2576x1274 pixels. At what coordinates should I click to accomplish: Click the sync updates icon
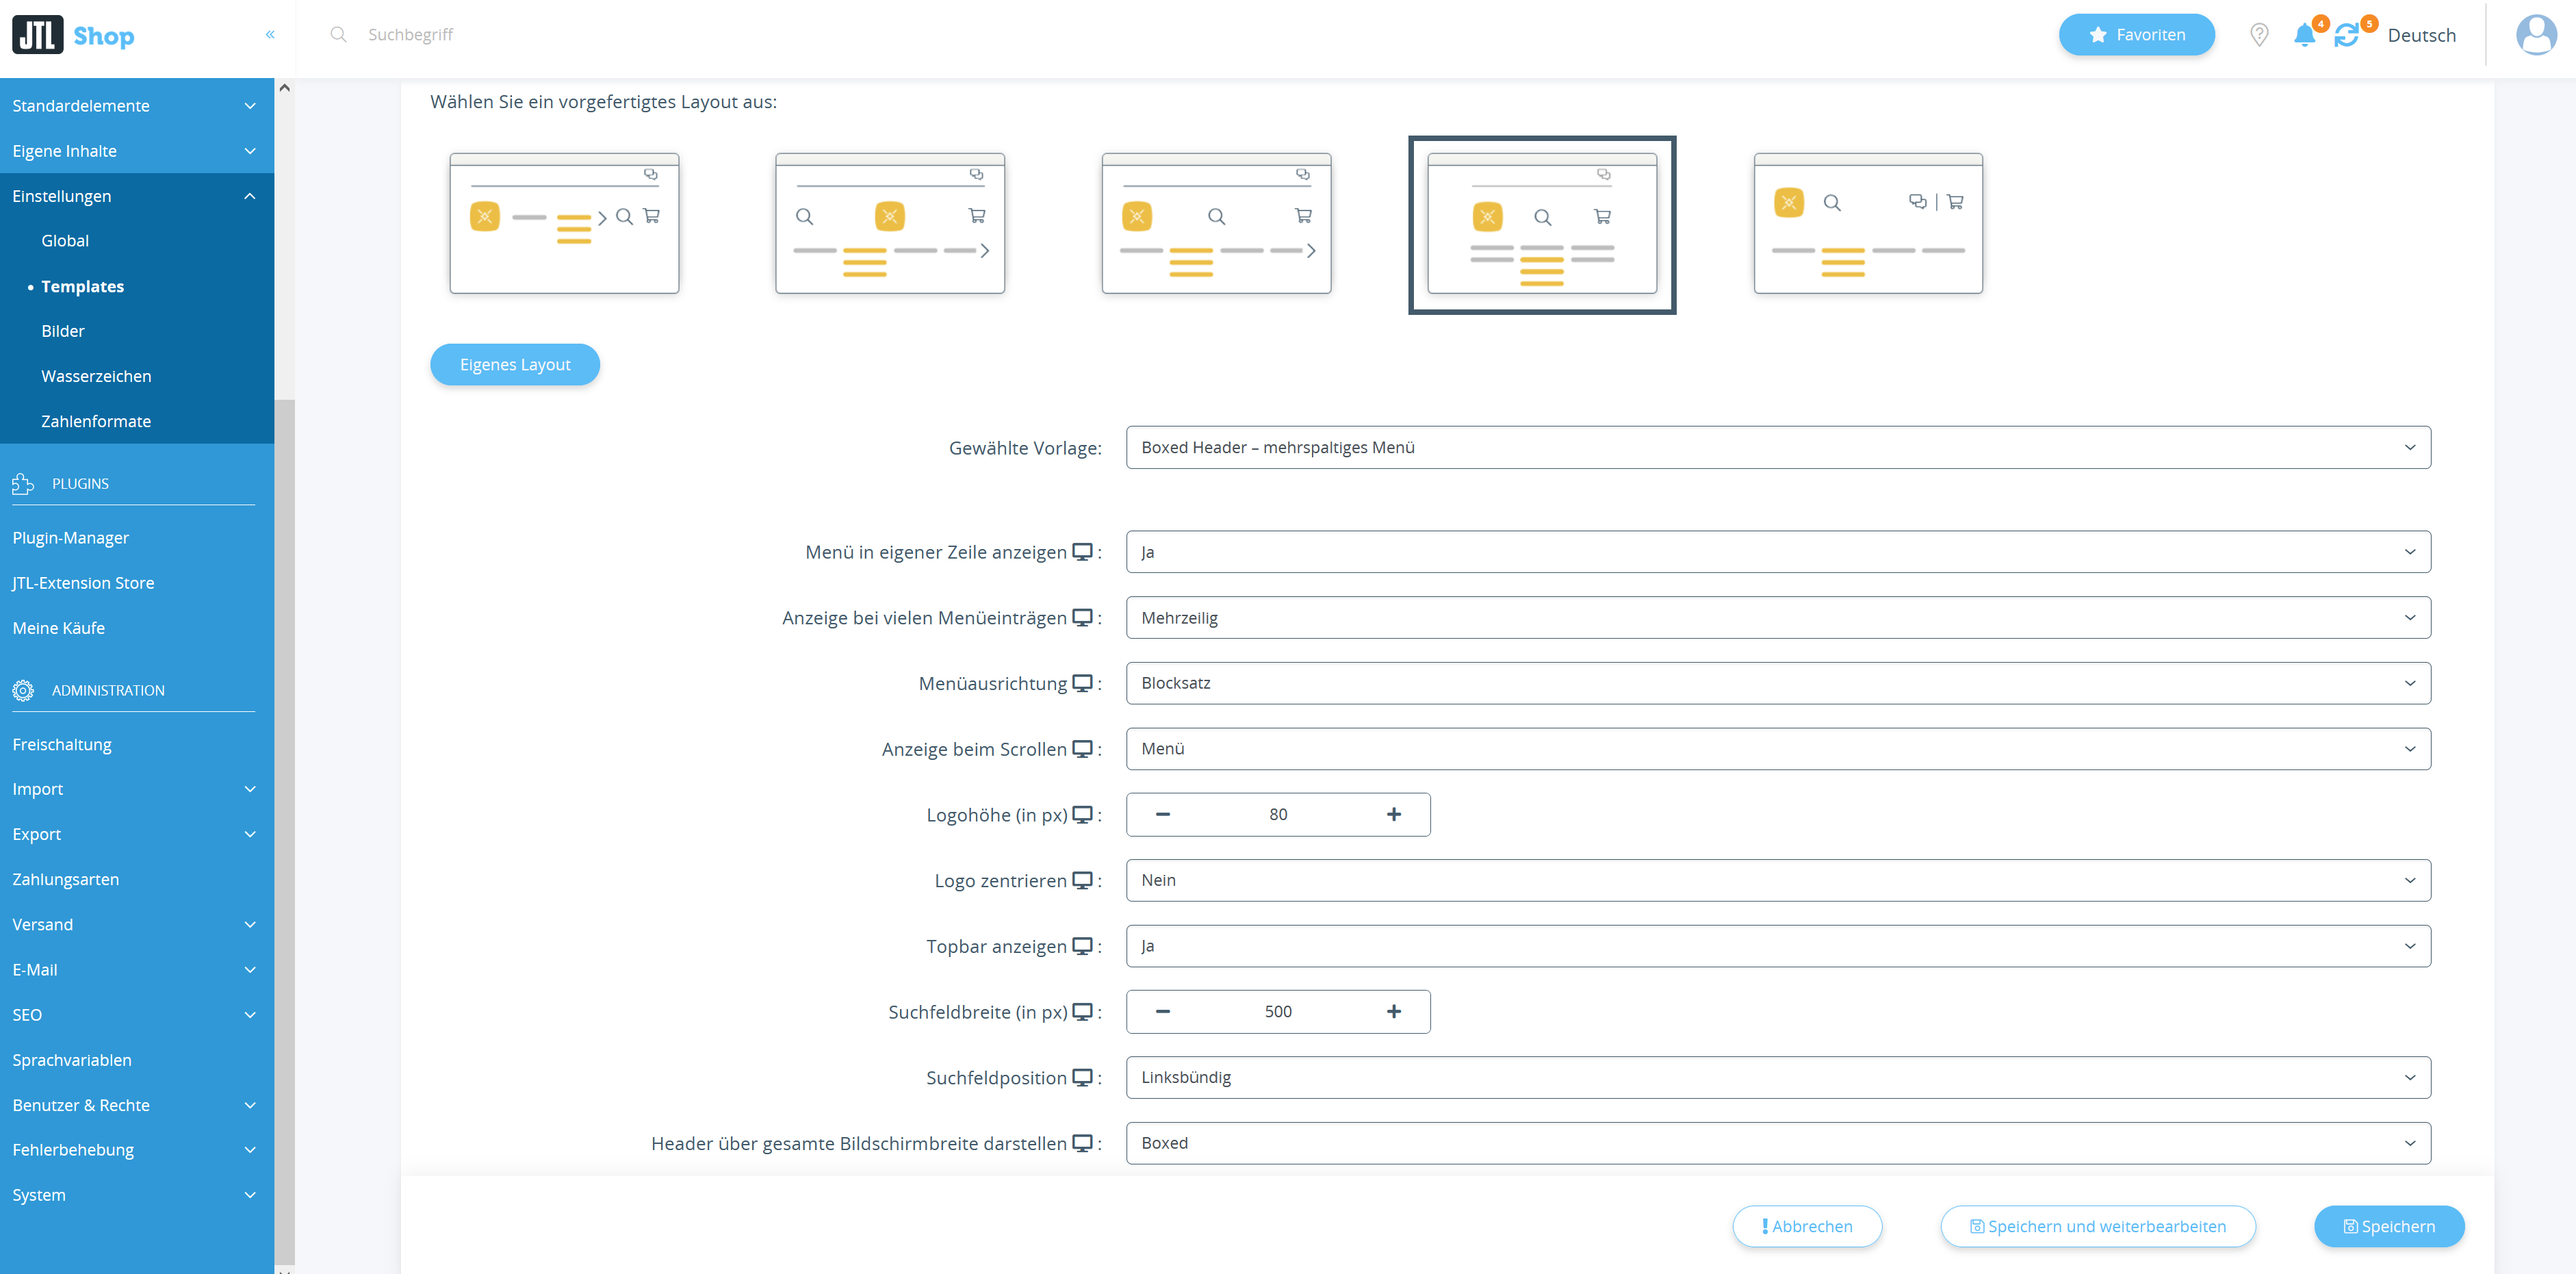pyautogui.click(x=2346, y=35)
